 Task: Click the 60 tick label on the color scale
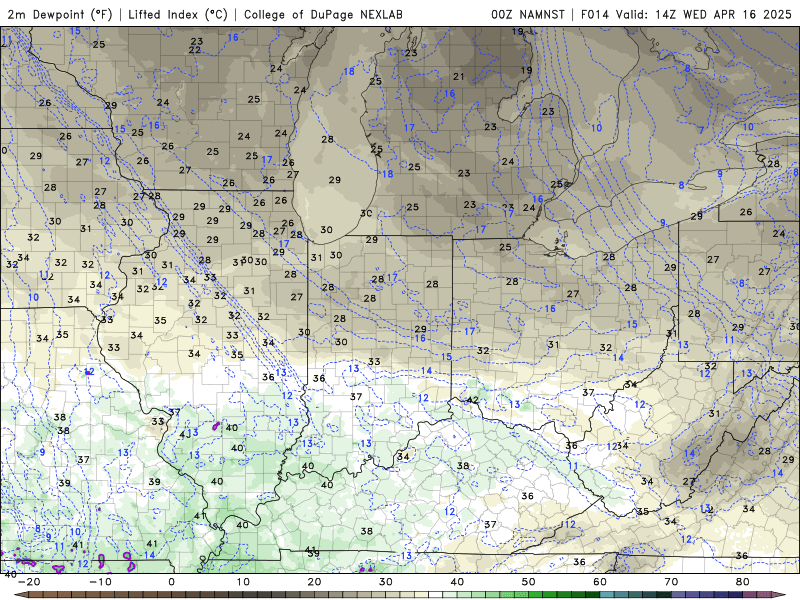[600, 582]
